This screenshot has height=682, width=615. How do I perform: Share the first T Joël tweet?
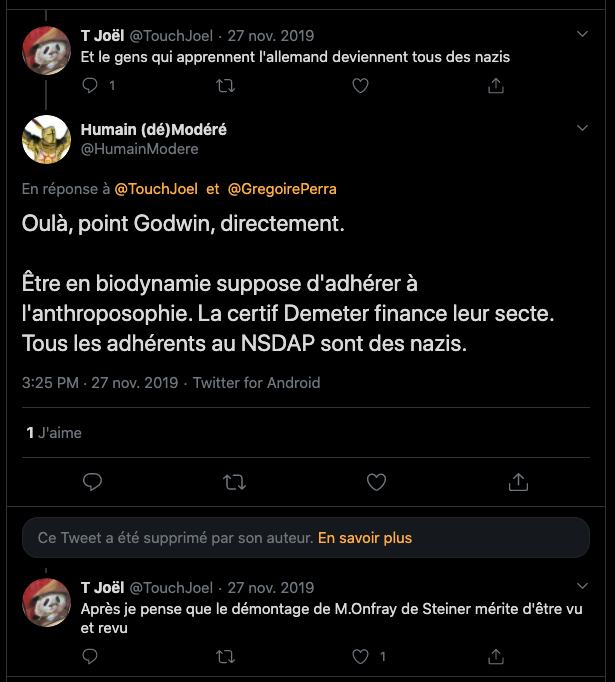tap(496, 86)
